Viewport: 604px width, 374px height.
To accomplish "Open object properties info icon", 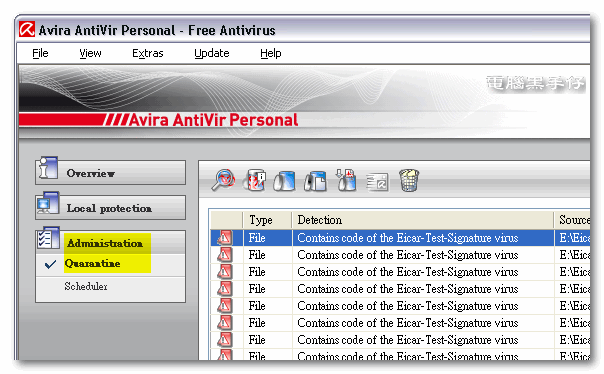I will point(254,180).
